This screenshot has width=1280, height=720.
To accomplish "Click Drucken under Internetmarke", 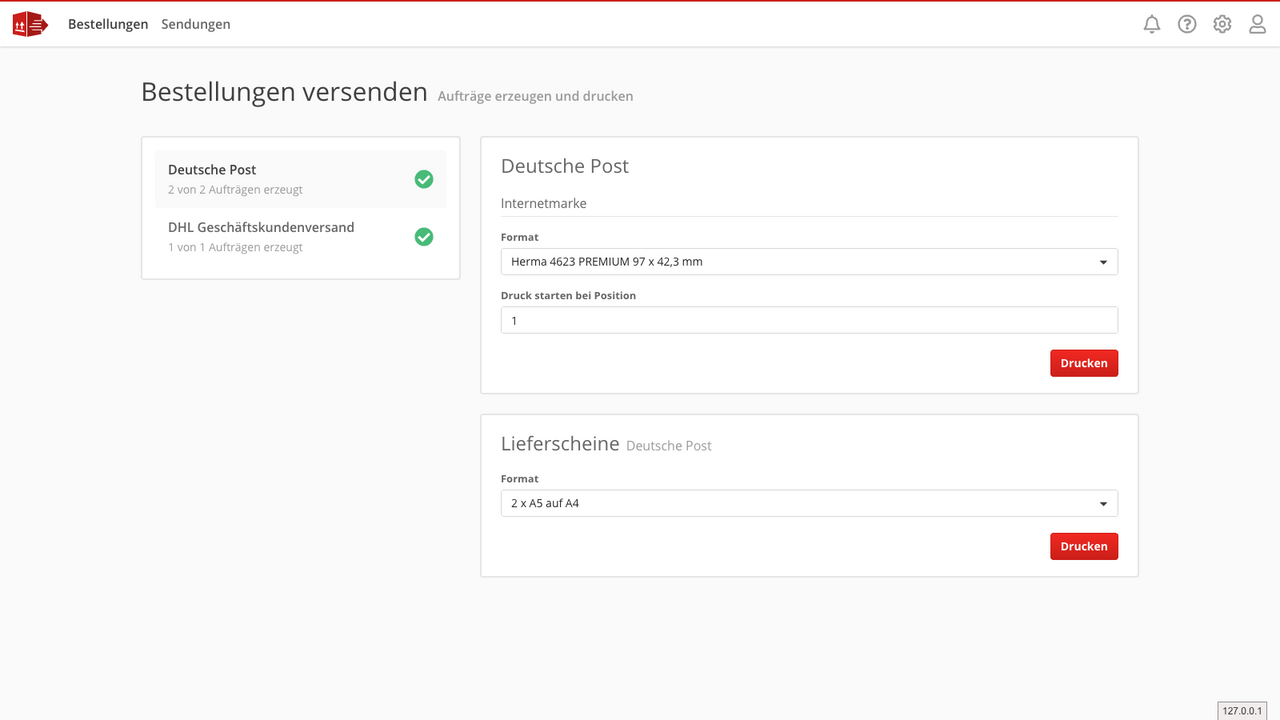I will click(1083, 362).
